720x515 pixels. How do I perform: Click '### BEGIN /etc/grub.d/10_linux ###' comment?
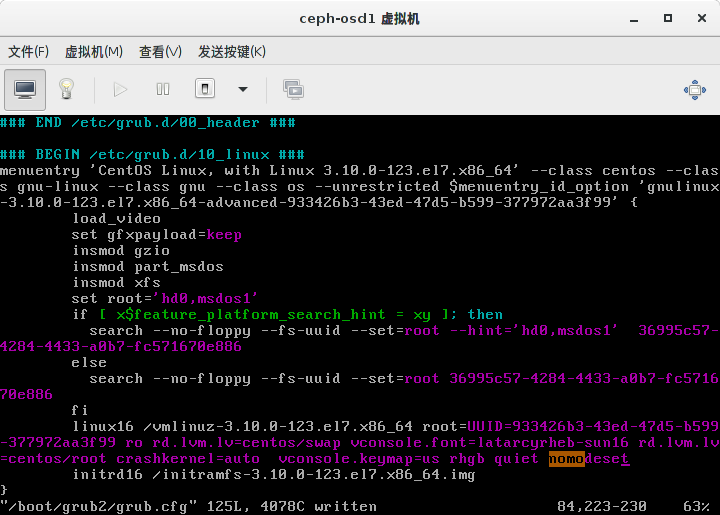(152, 154)
